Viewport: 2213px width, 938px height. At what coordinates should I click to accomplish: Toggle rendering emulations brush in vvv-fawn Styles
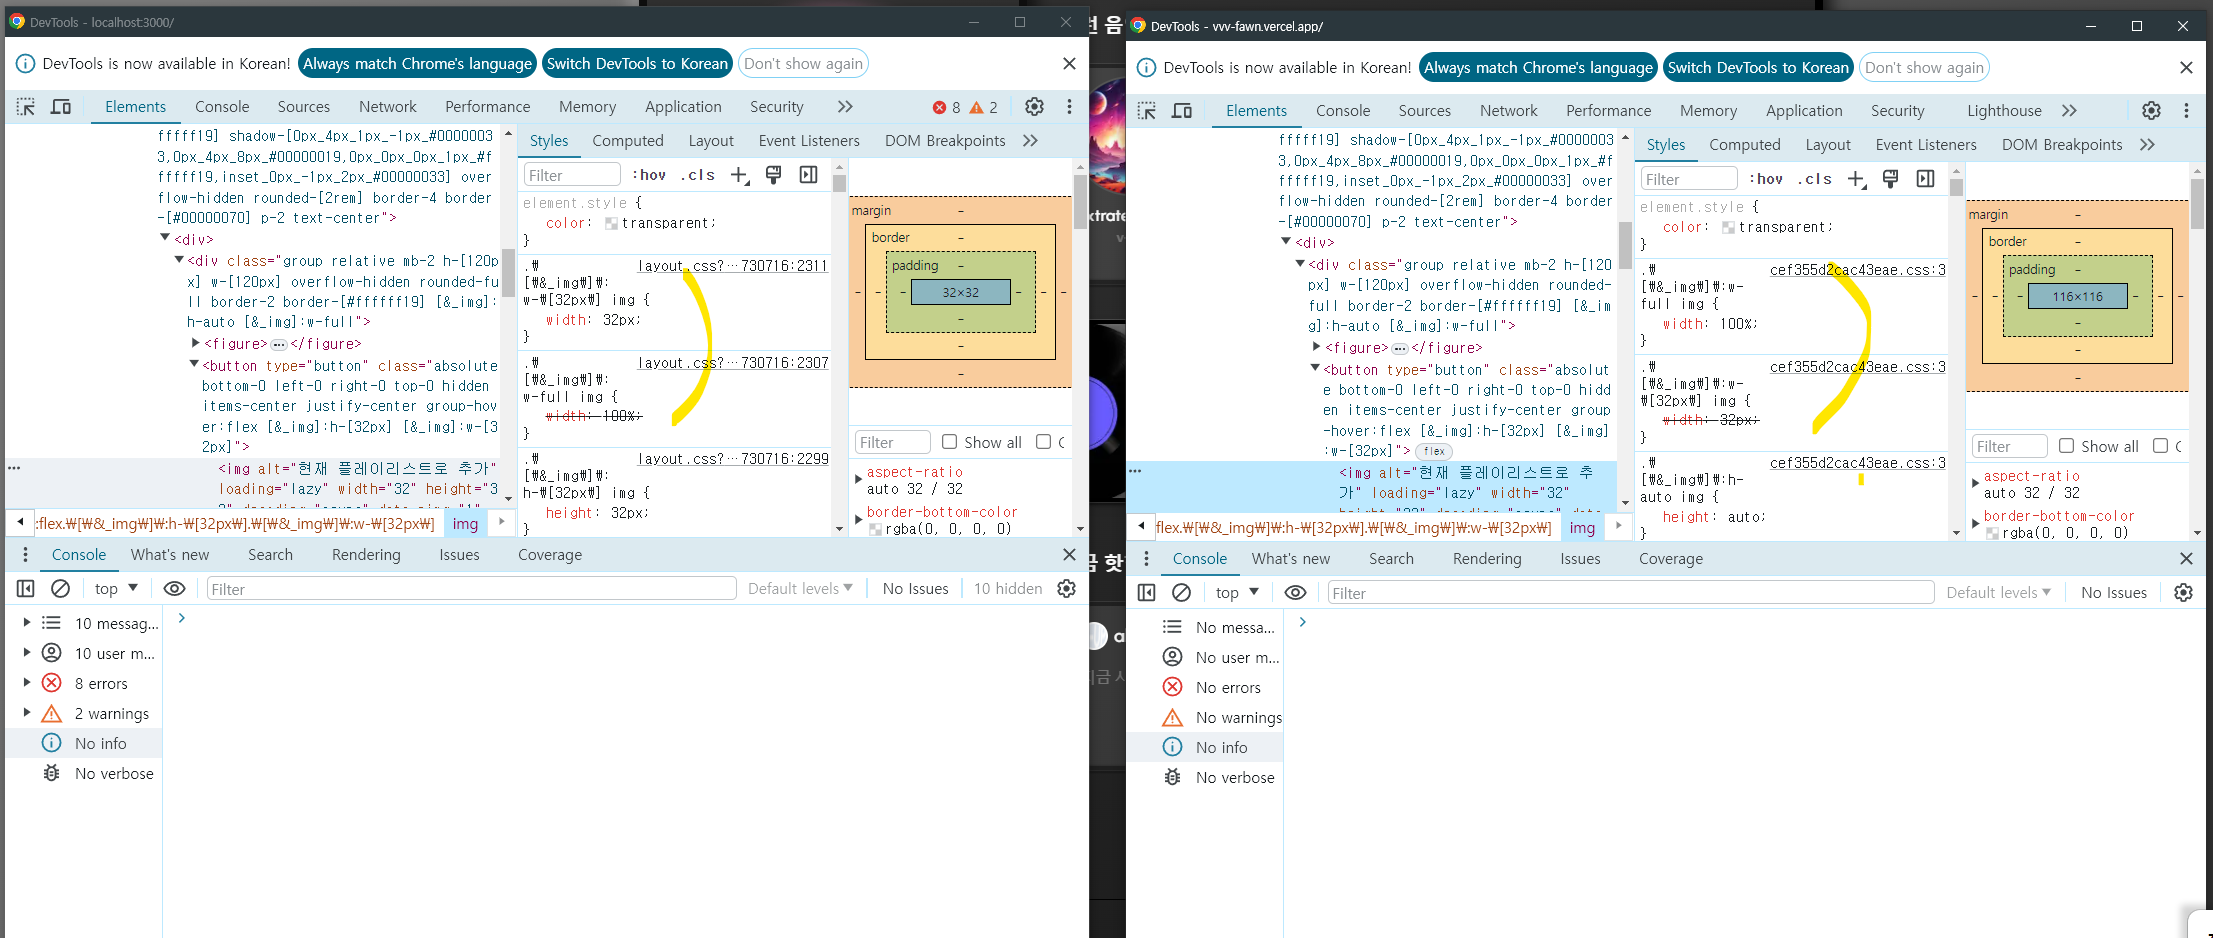point(1890,179)
